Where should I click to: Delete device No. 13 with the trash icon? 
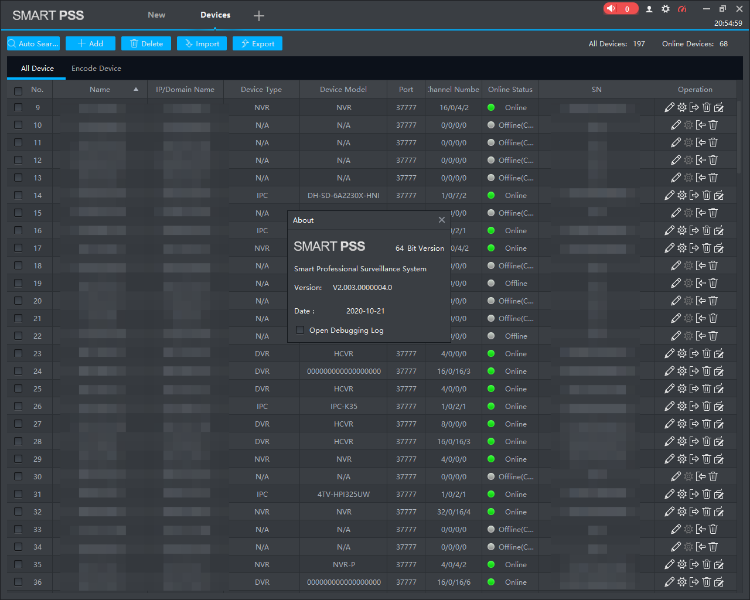click(x=713, y=178)
